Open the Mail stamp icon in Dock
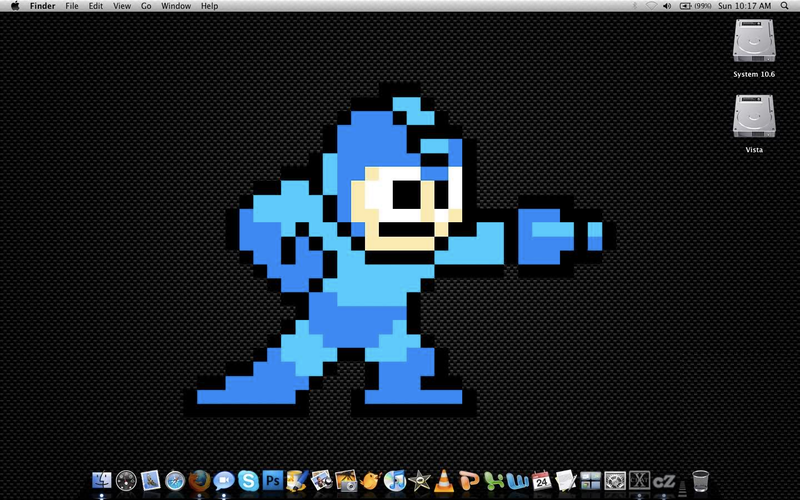800x500 pixels. point(151,481)
